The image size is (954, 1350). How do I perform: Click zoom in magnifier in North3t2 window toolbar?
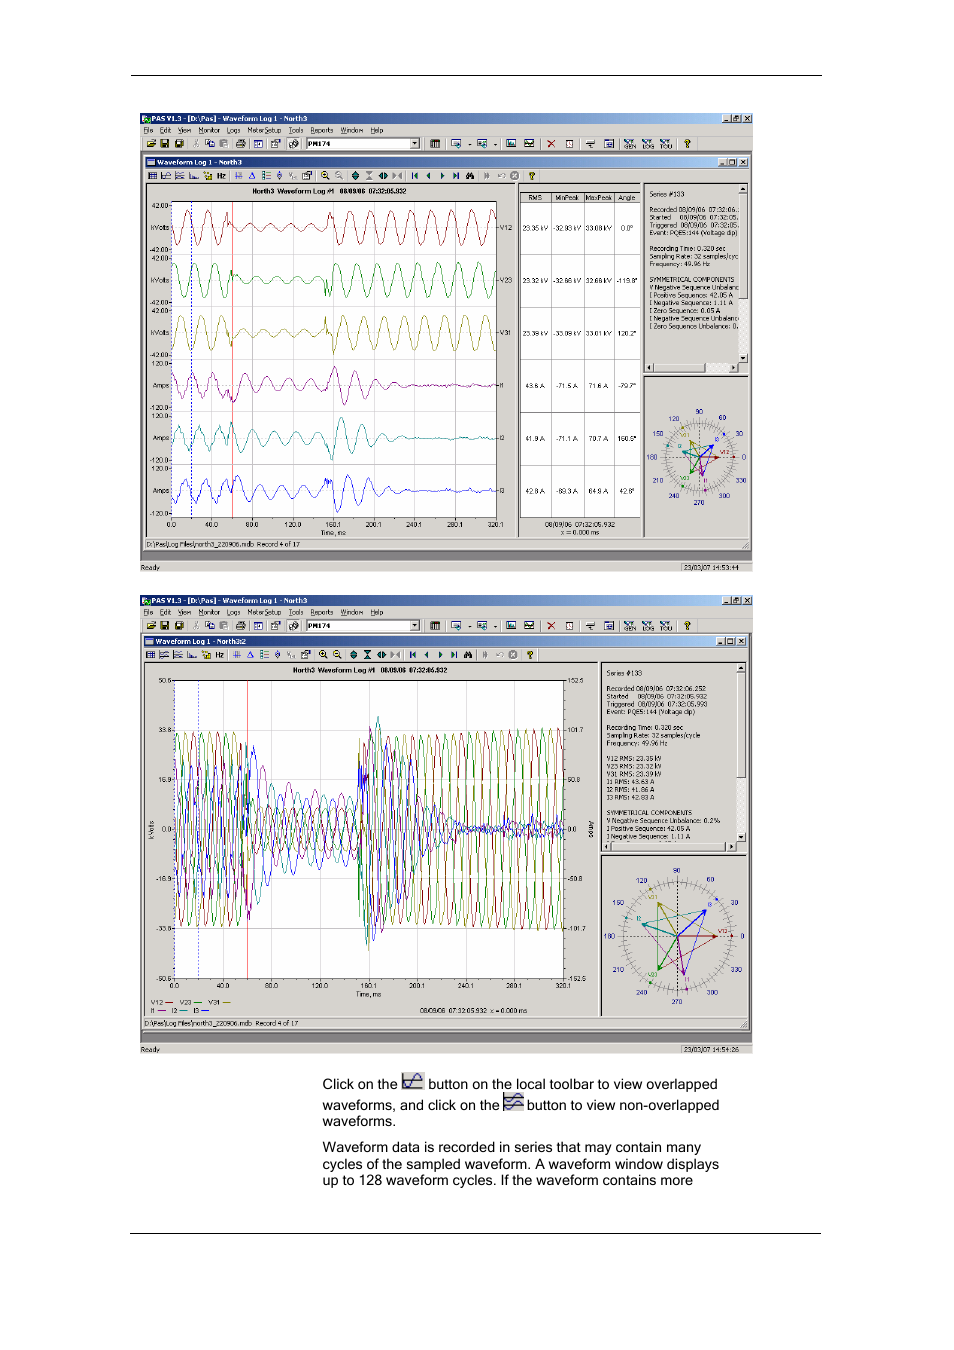pos(323,655)
